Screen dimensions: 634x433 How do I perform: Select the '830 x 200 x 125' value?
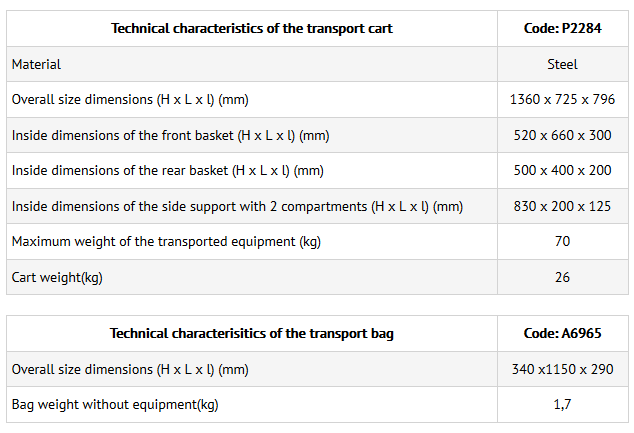point(562,206)
